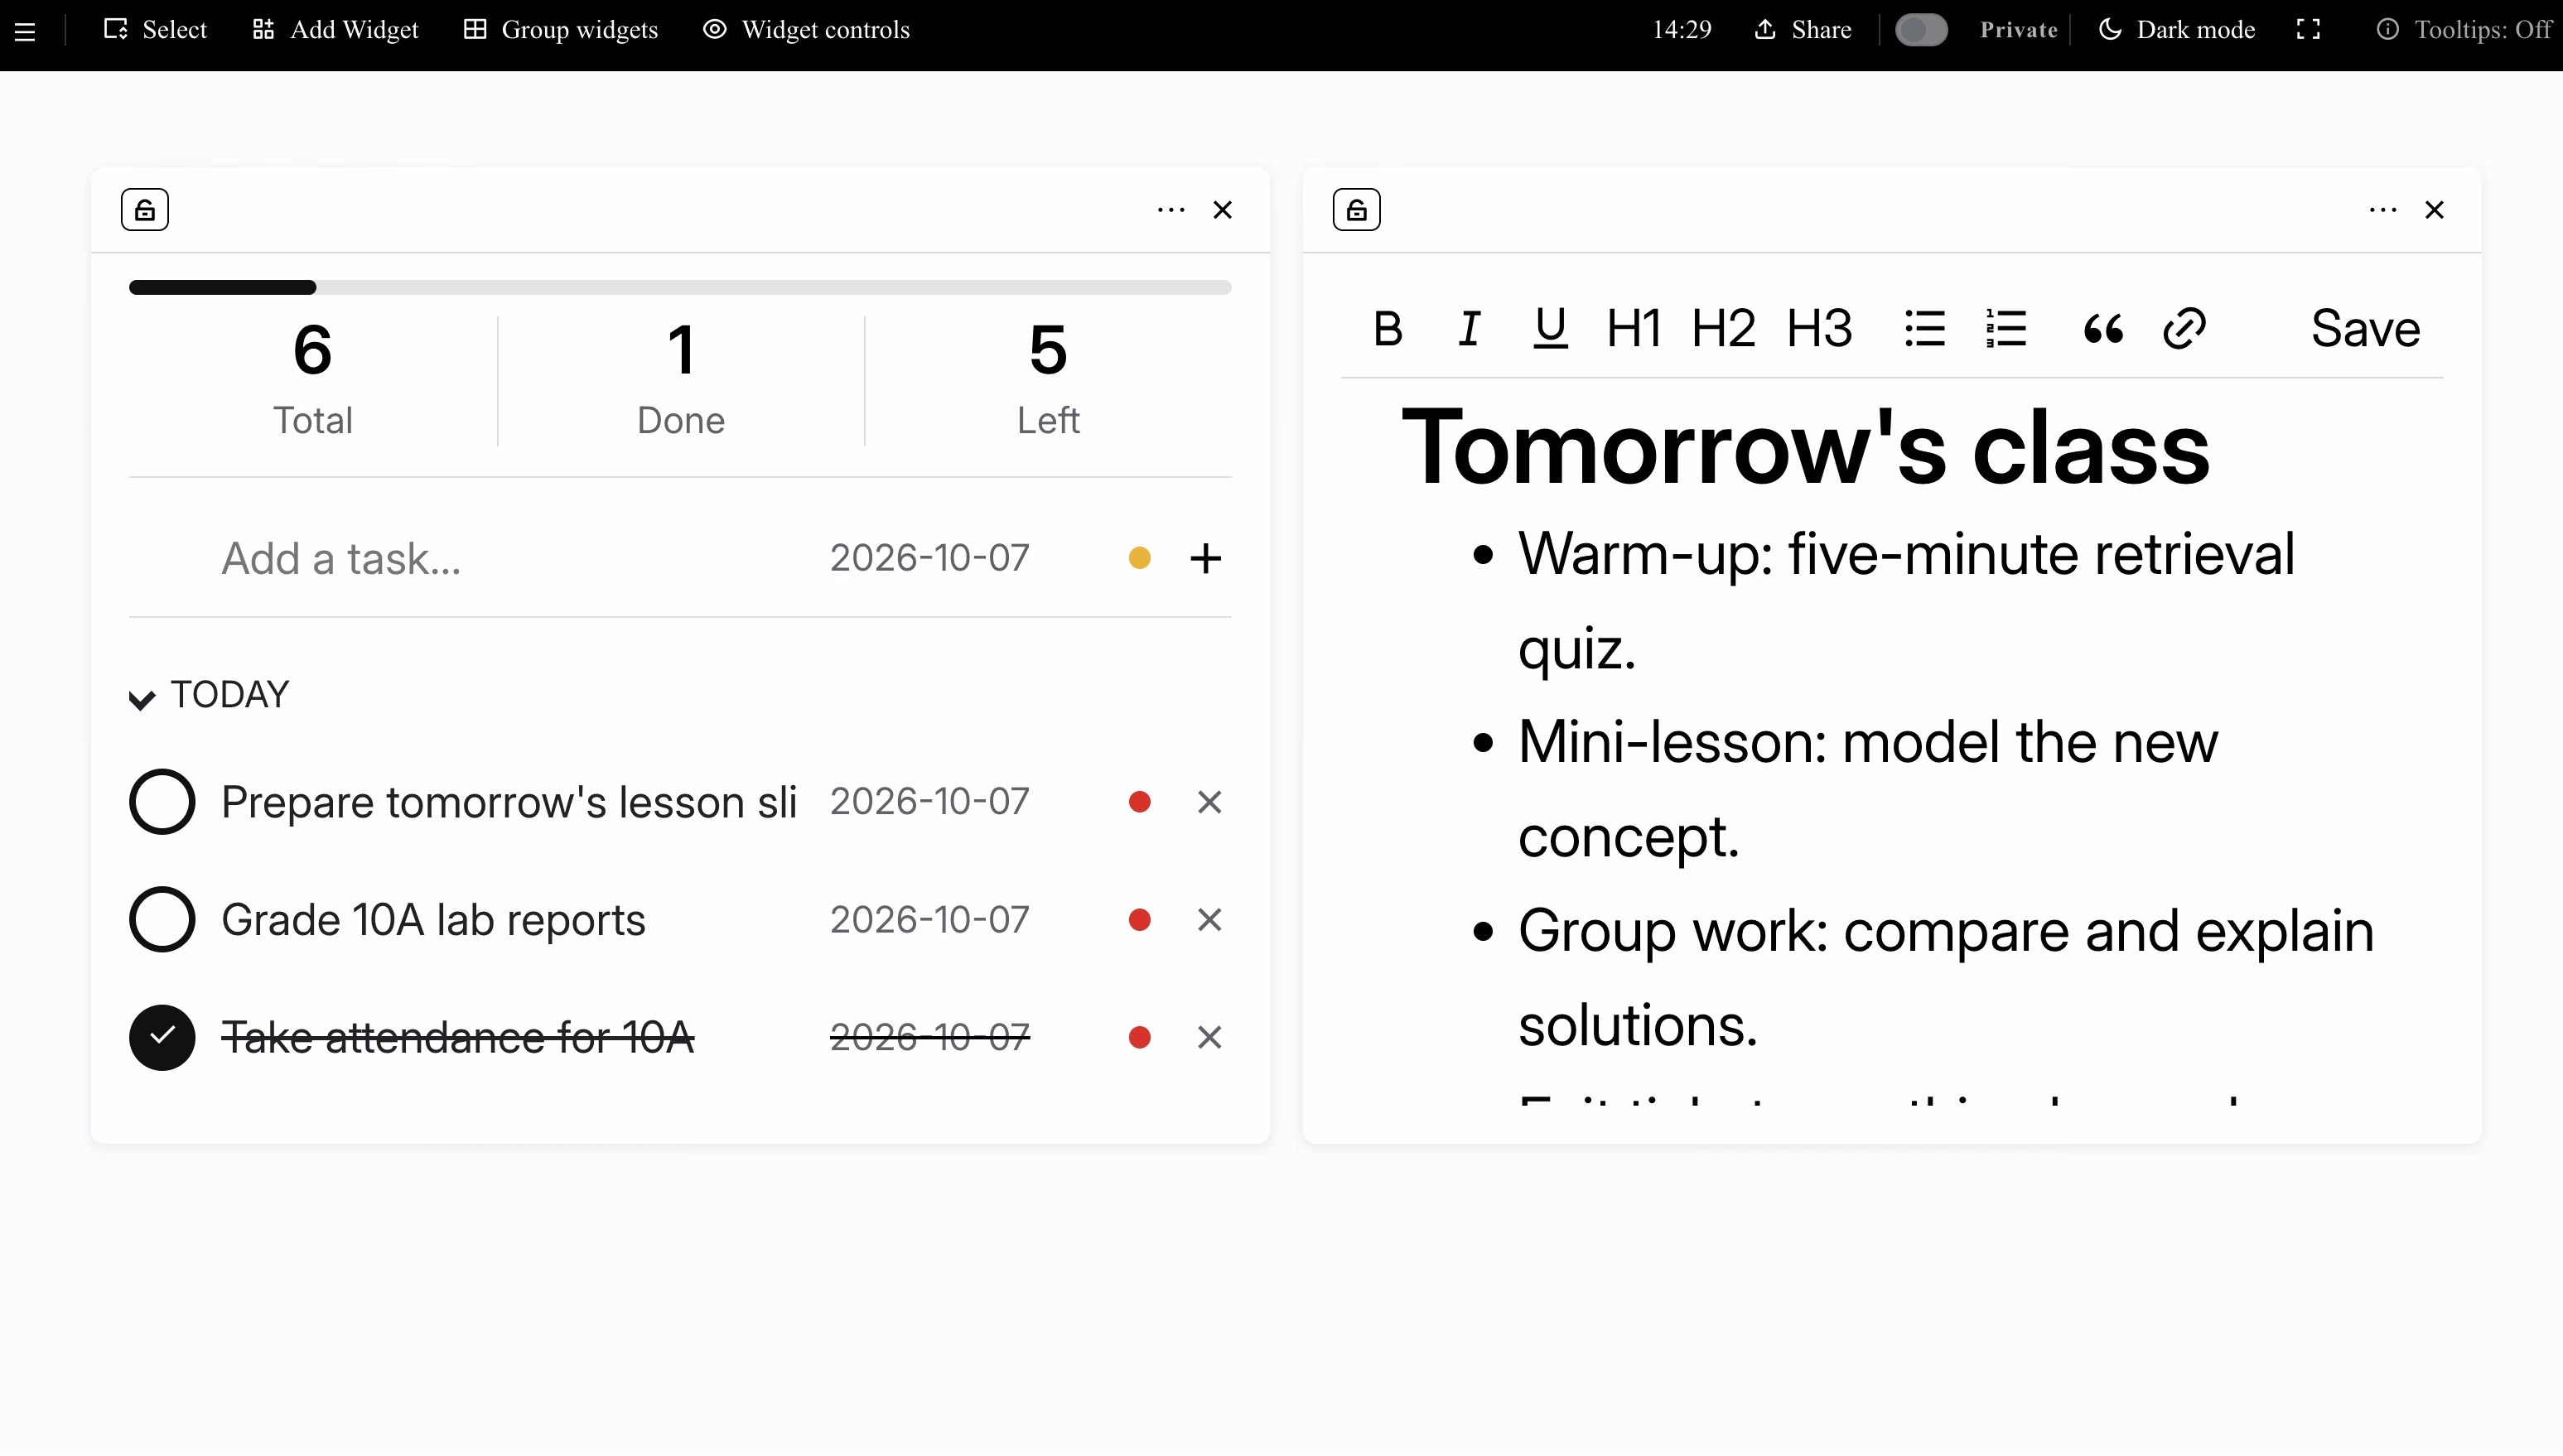Click the Share button

(x=1803, y=30)
